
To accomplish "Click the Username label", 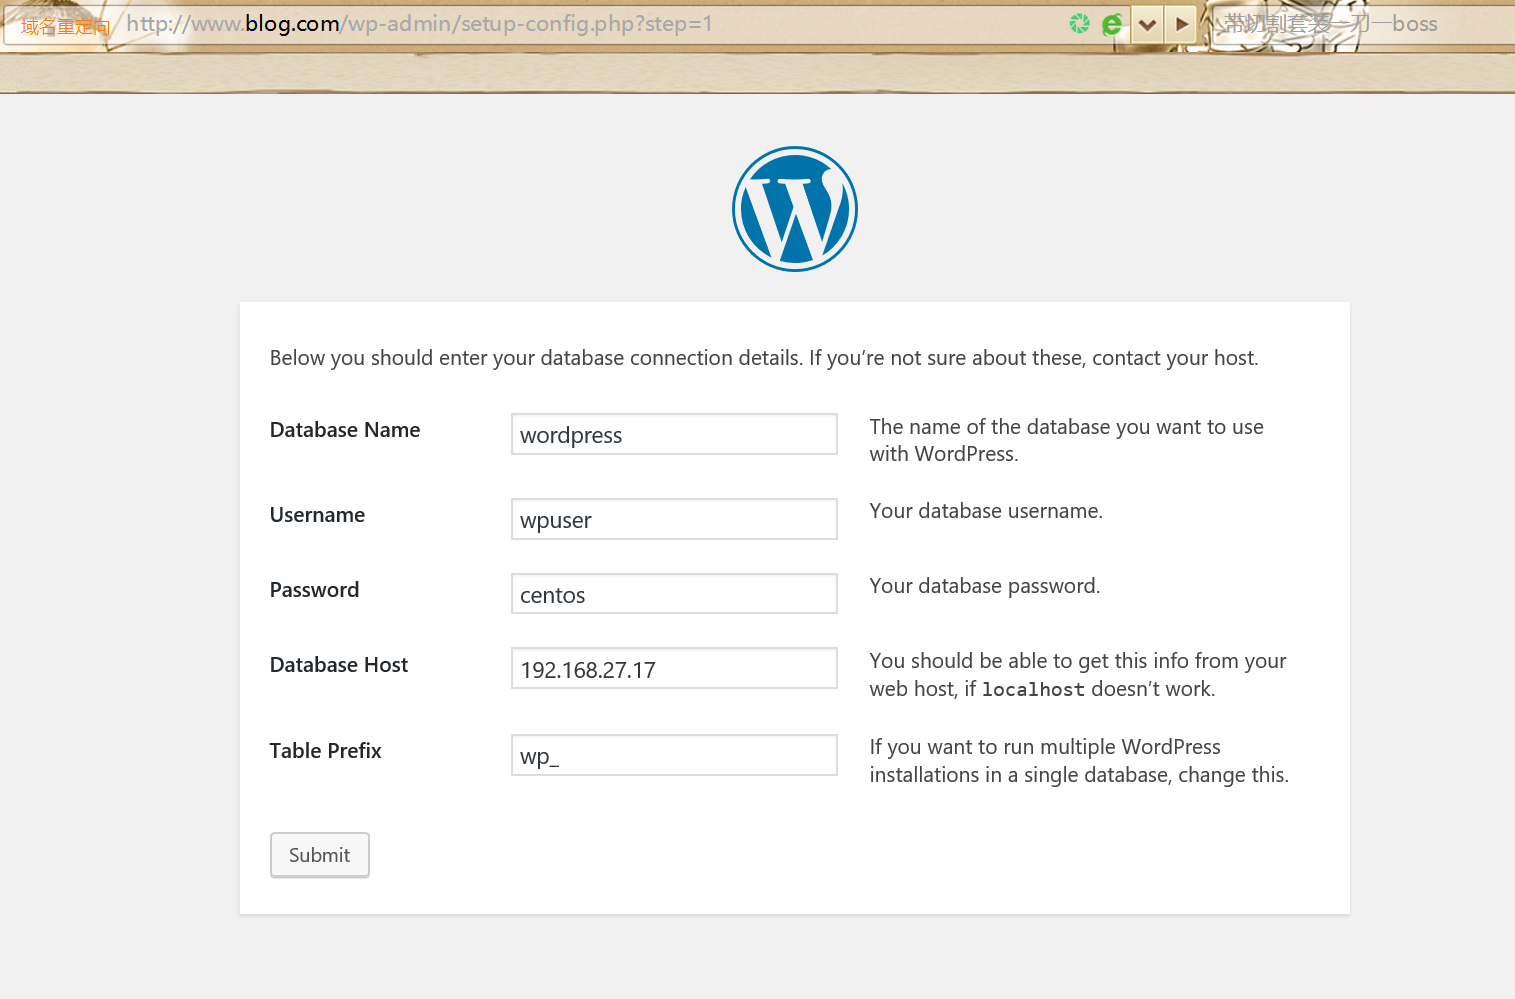I will coord(317,515).
